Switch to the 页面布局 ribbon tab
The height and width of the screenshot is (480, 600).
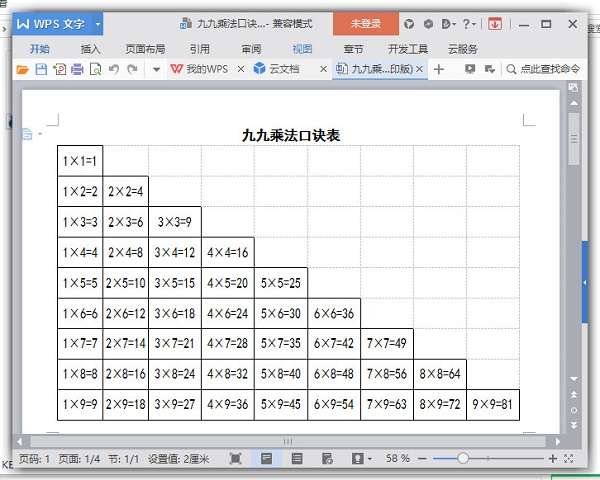tap(145, 49)
